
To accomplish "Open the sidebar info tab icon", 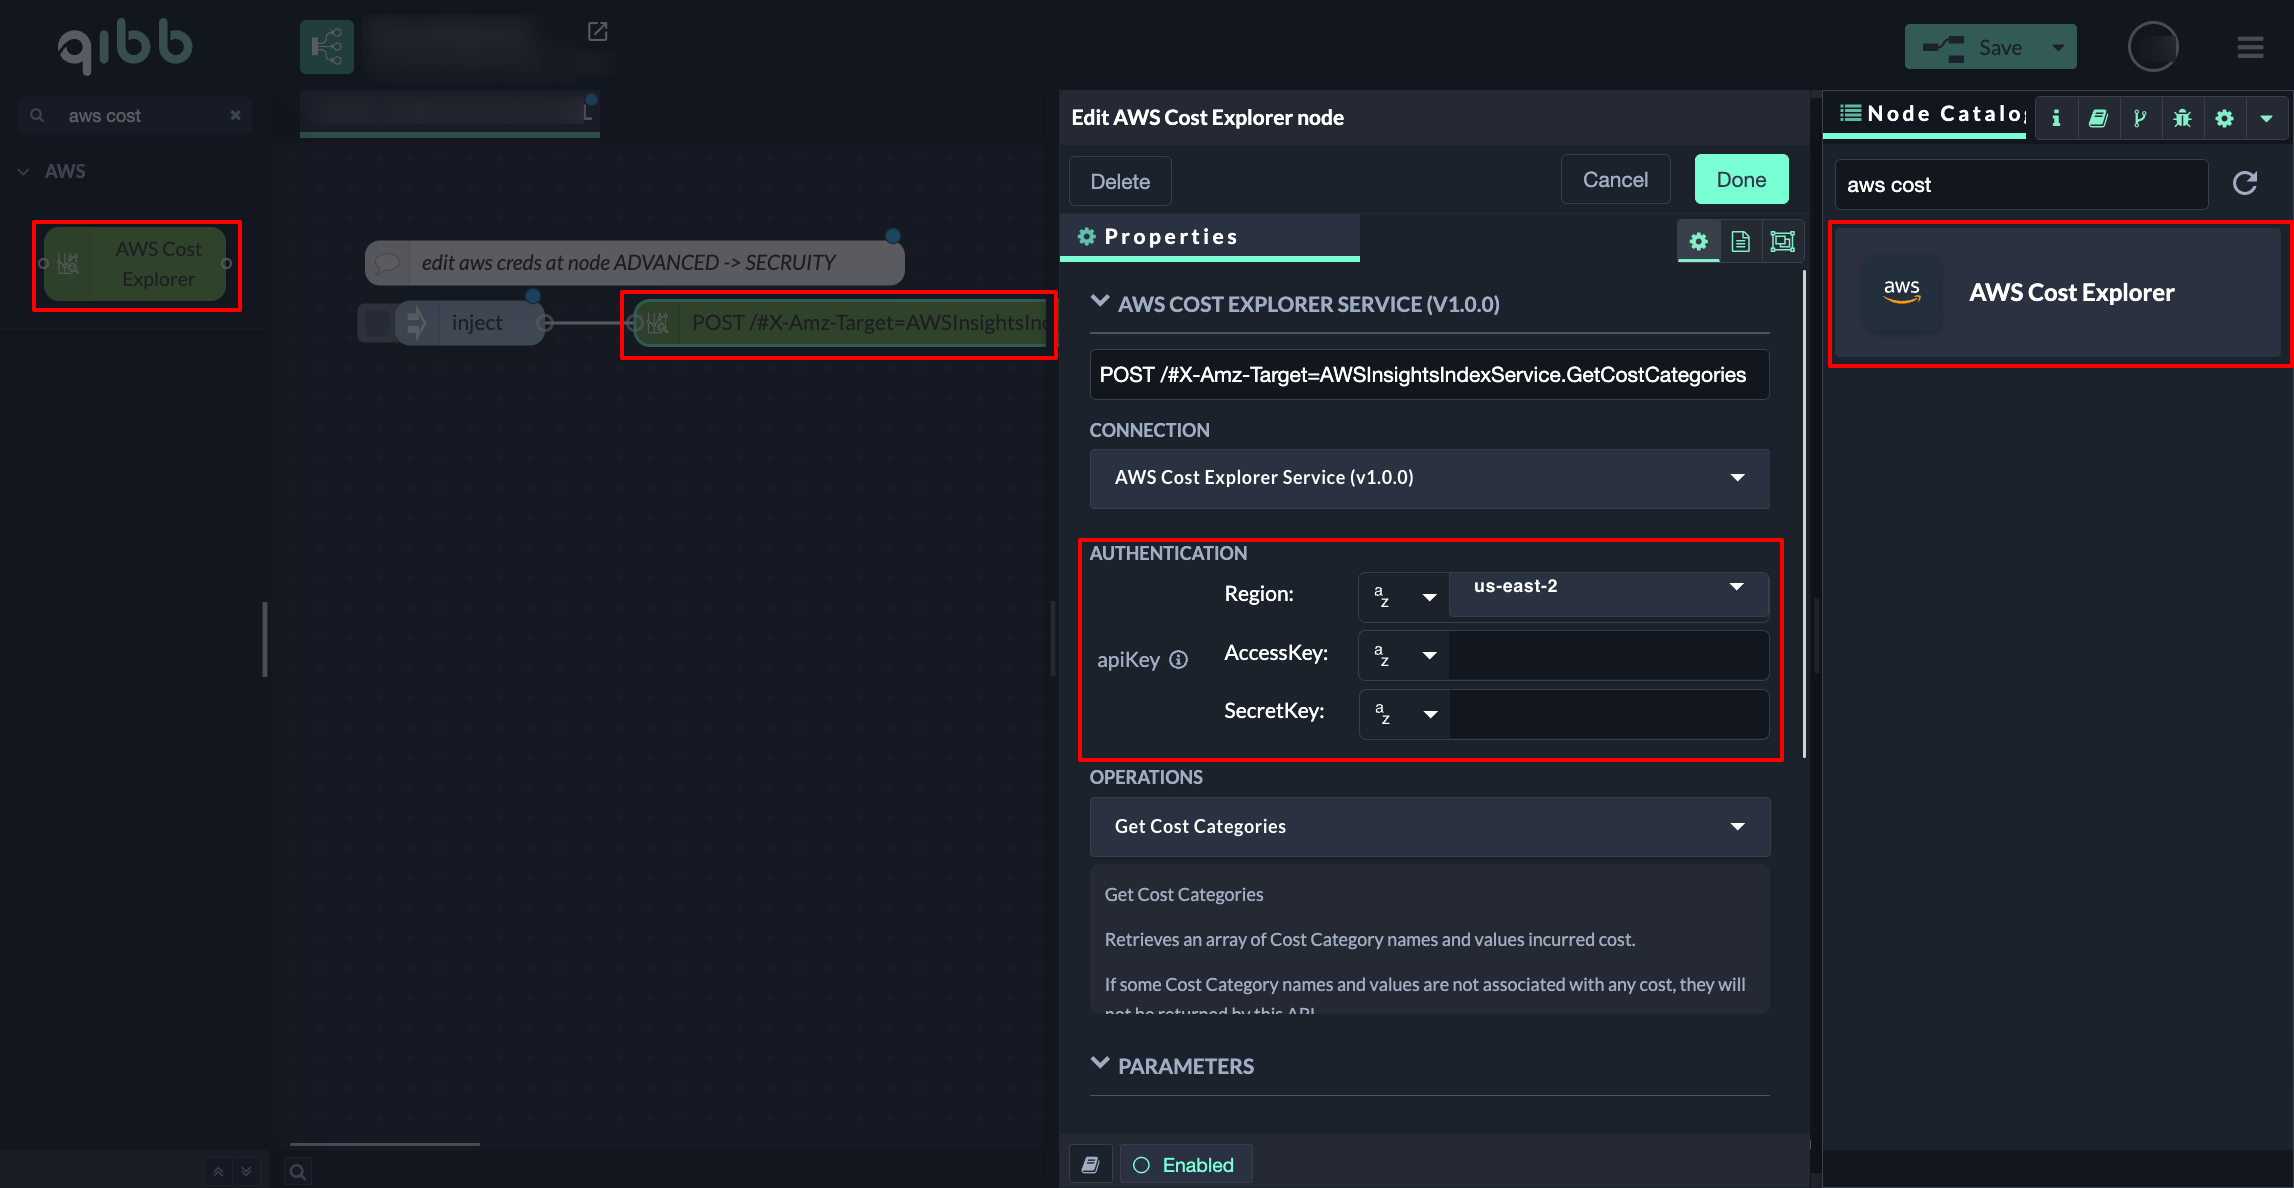I will (2056, 118).
